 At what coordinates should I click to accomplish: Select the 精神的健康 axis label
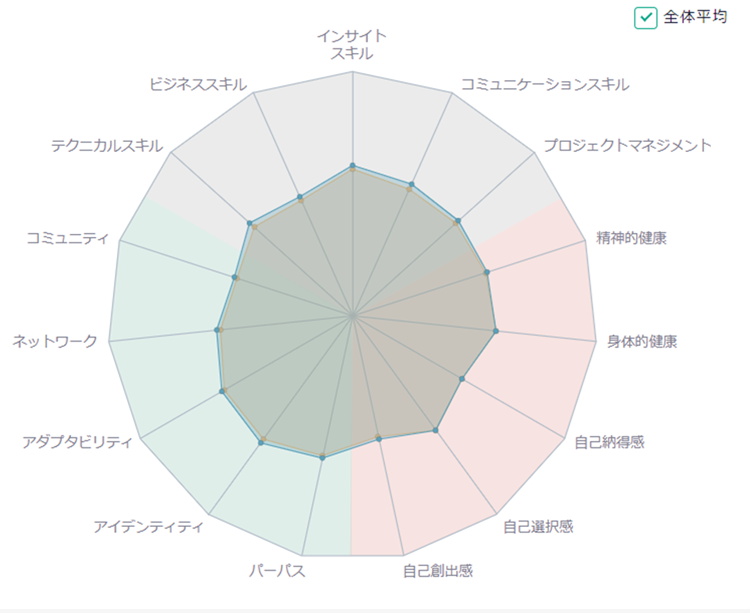point(631,238)
